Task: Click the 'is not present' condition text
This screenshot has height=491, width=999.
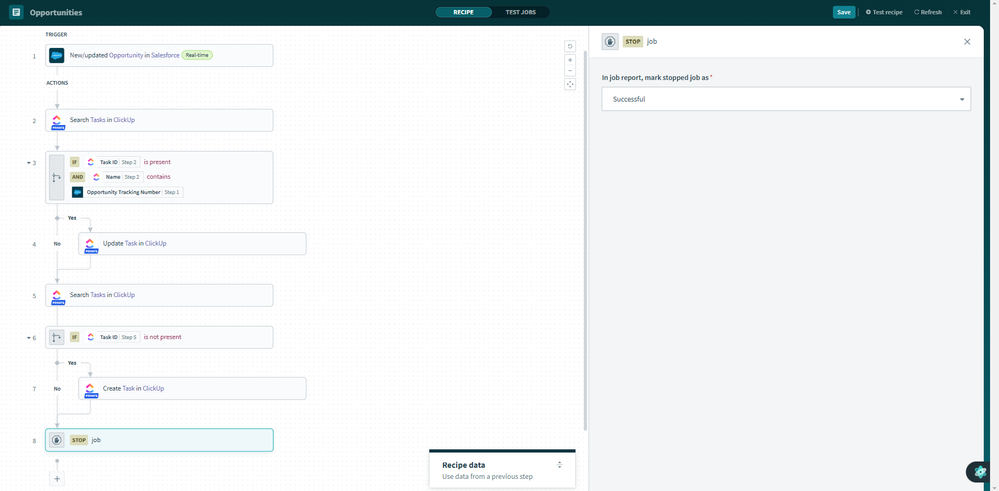Action: click(x=162, y=337)
